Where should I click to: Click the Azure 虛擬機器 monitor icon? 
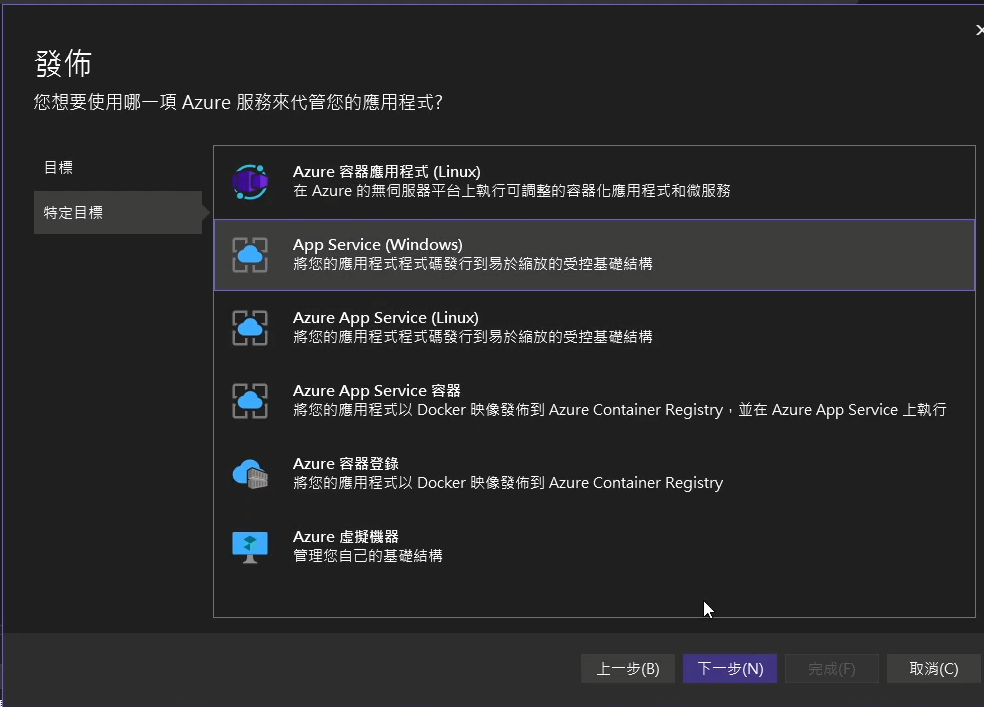pos(250,547)
